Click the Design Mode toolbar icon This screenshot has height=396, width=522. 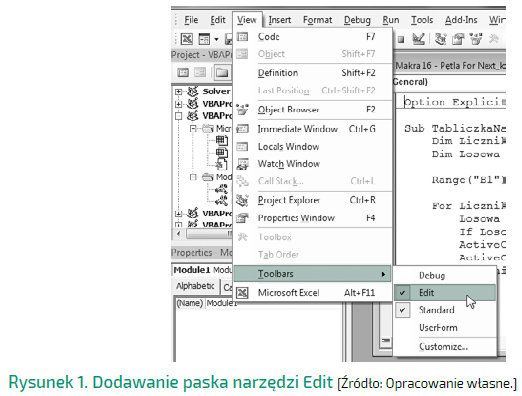(x=419, y=39)
